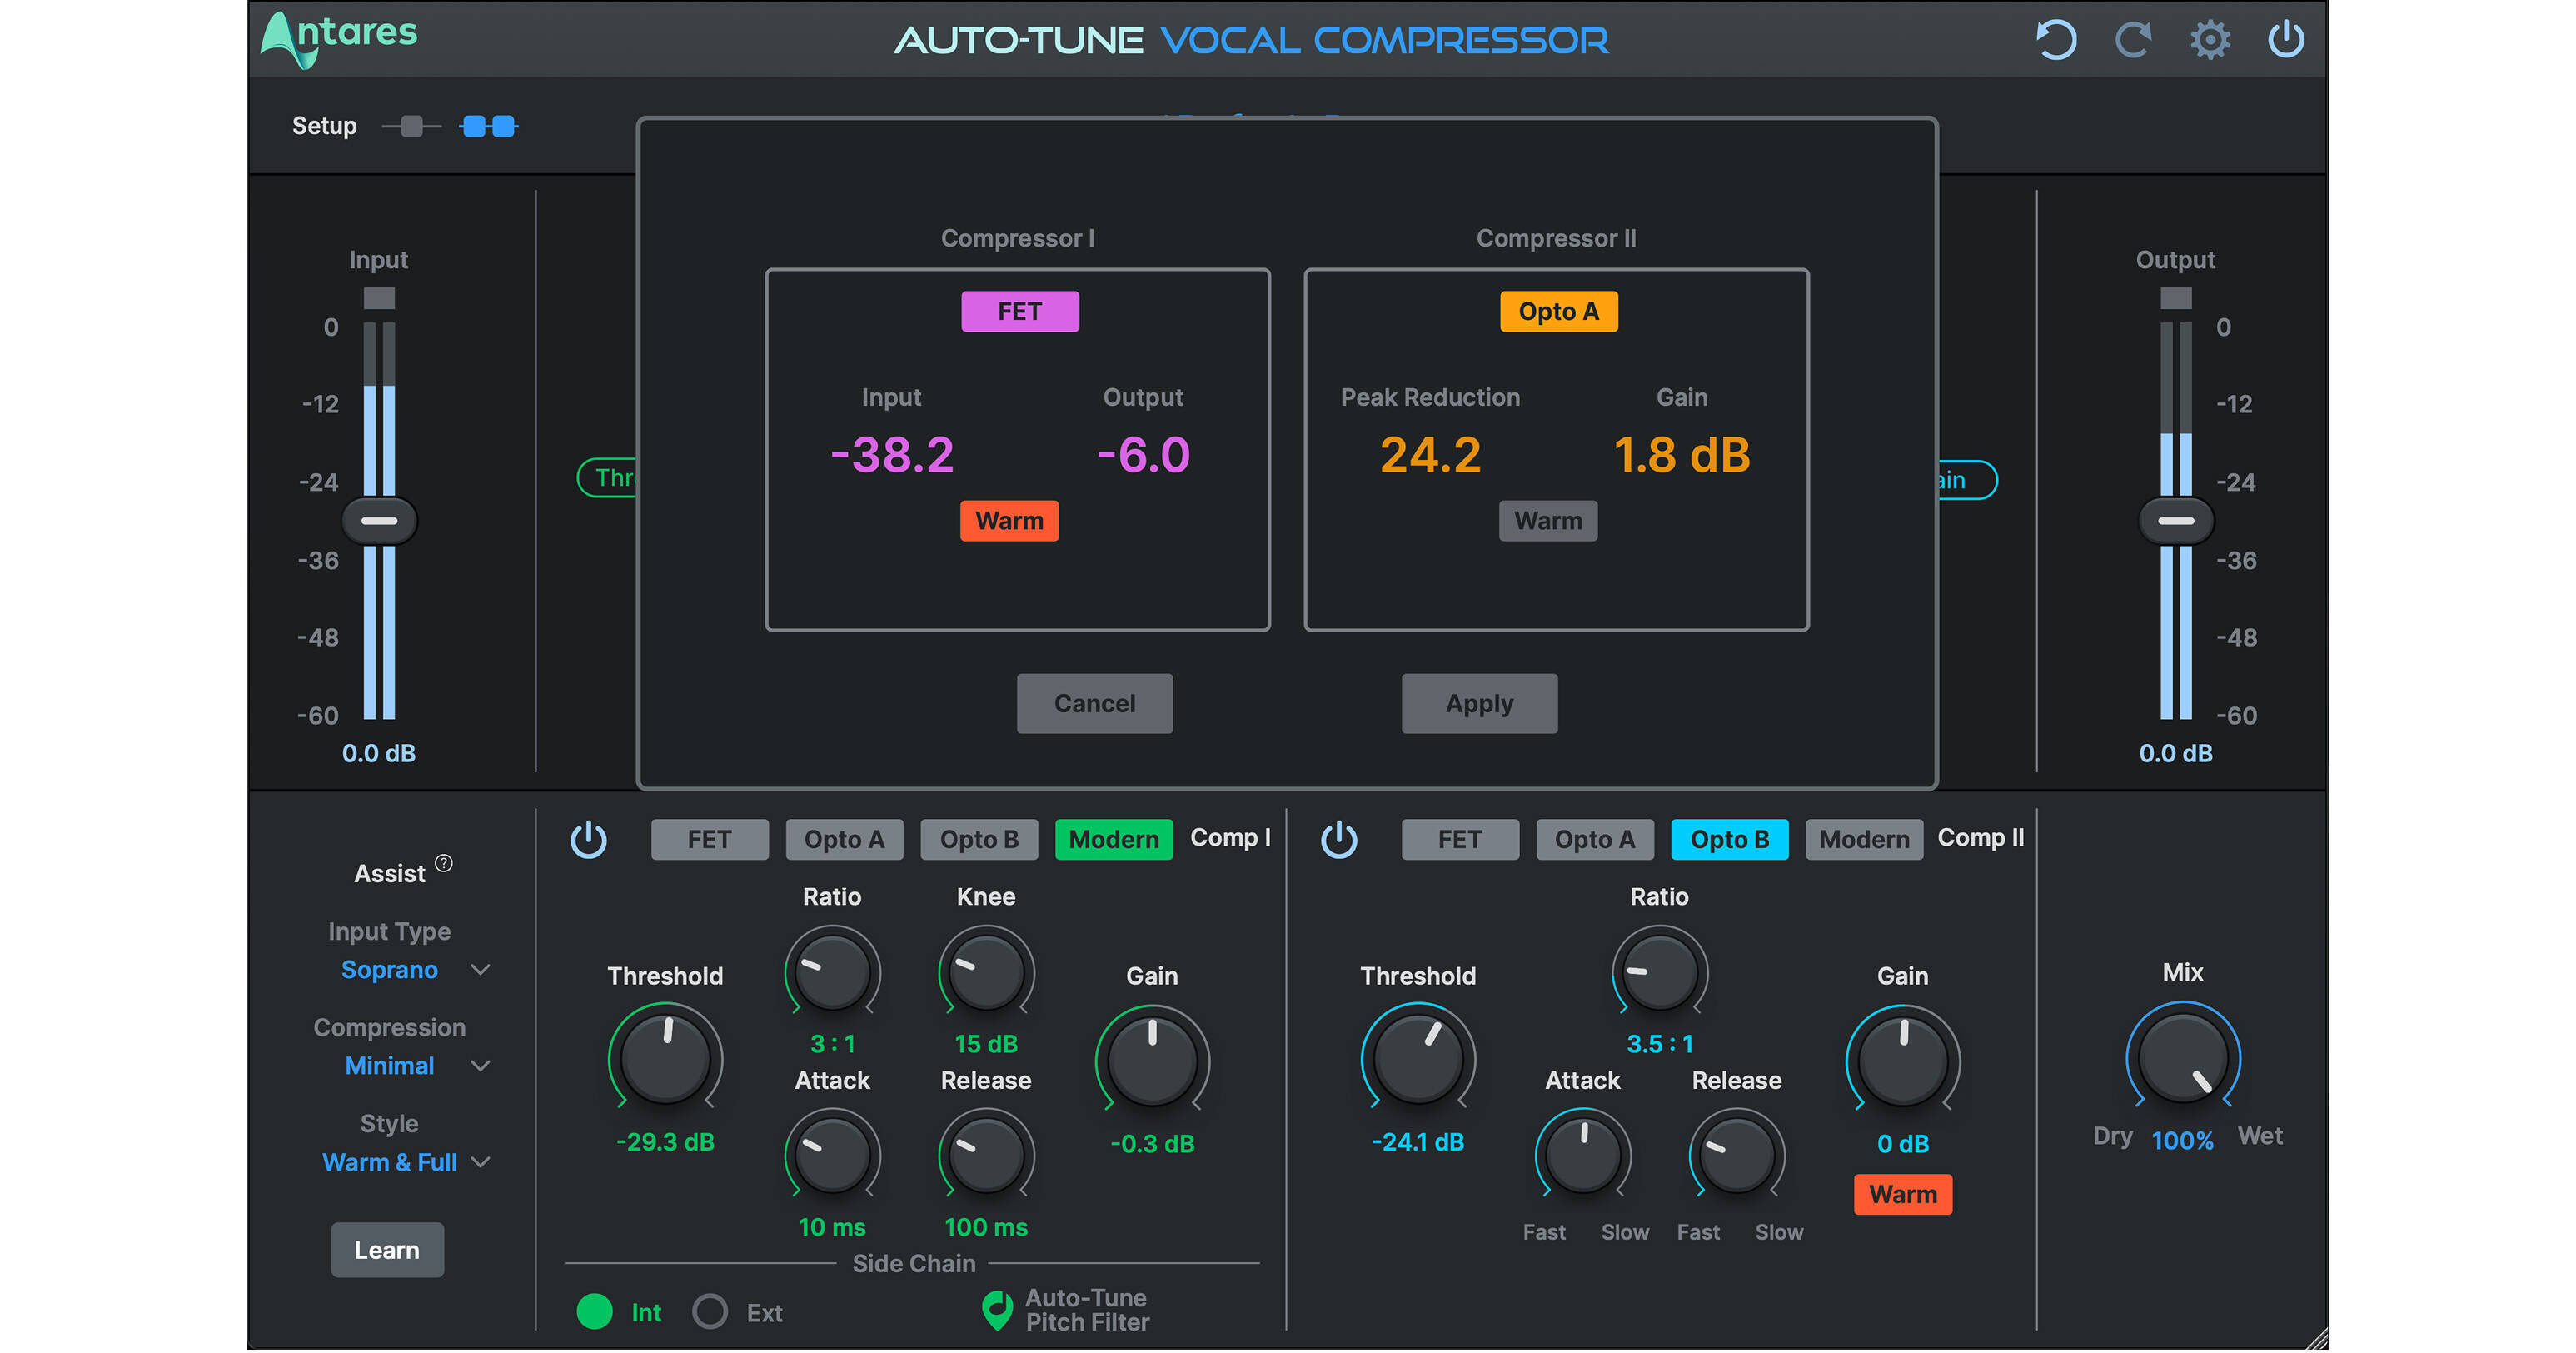Screen dimensions: 2576x1353
Task: Click the redo arrow icon
Action: click(x=2134, y=39)
